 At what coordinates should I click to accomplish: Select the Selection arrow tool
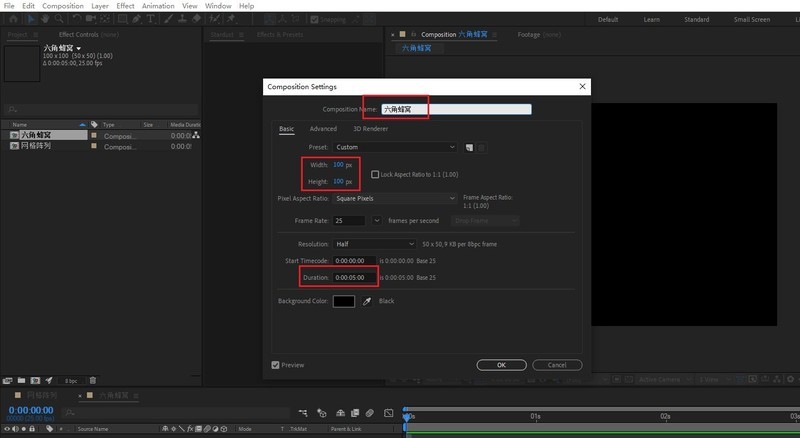pos(28,19)
